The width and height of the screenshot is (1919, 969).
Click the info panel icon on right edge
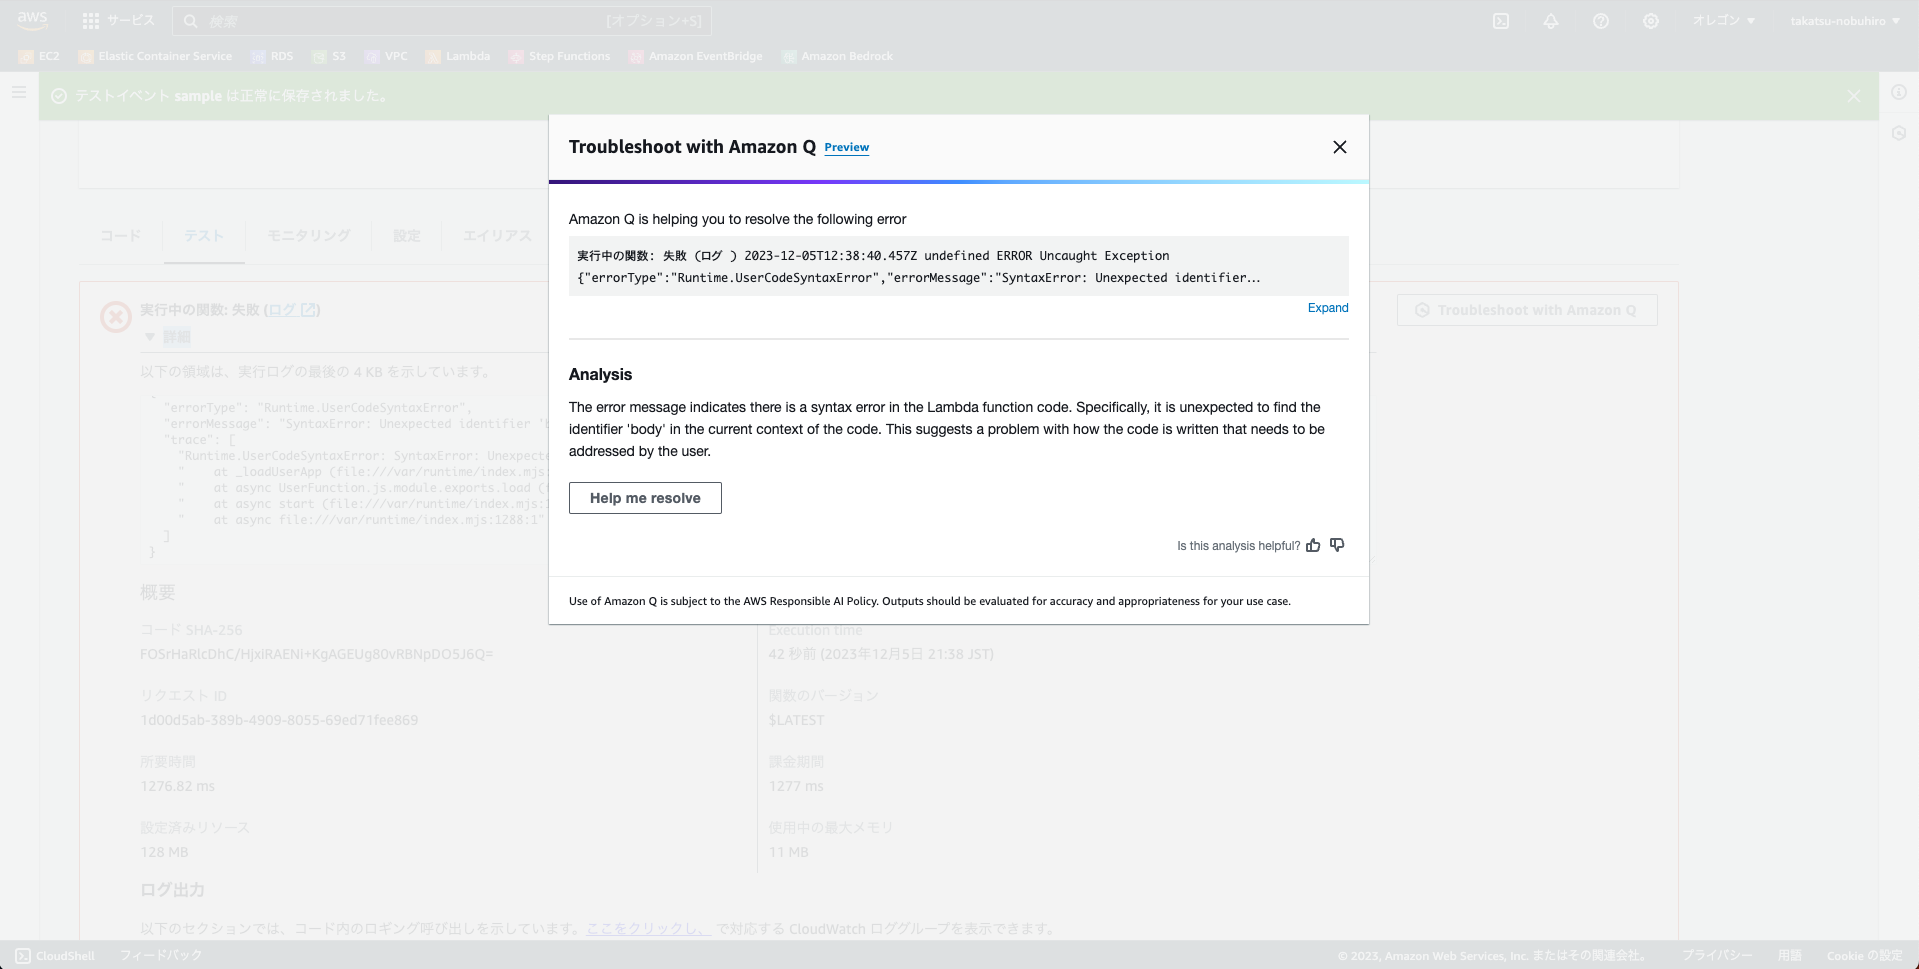1899,92
